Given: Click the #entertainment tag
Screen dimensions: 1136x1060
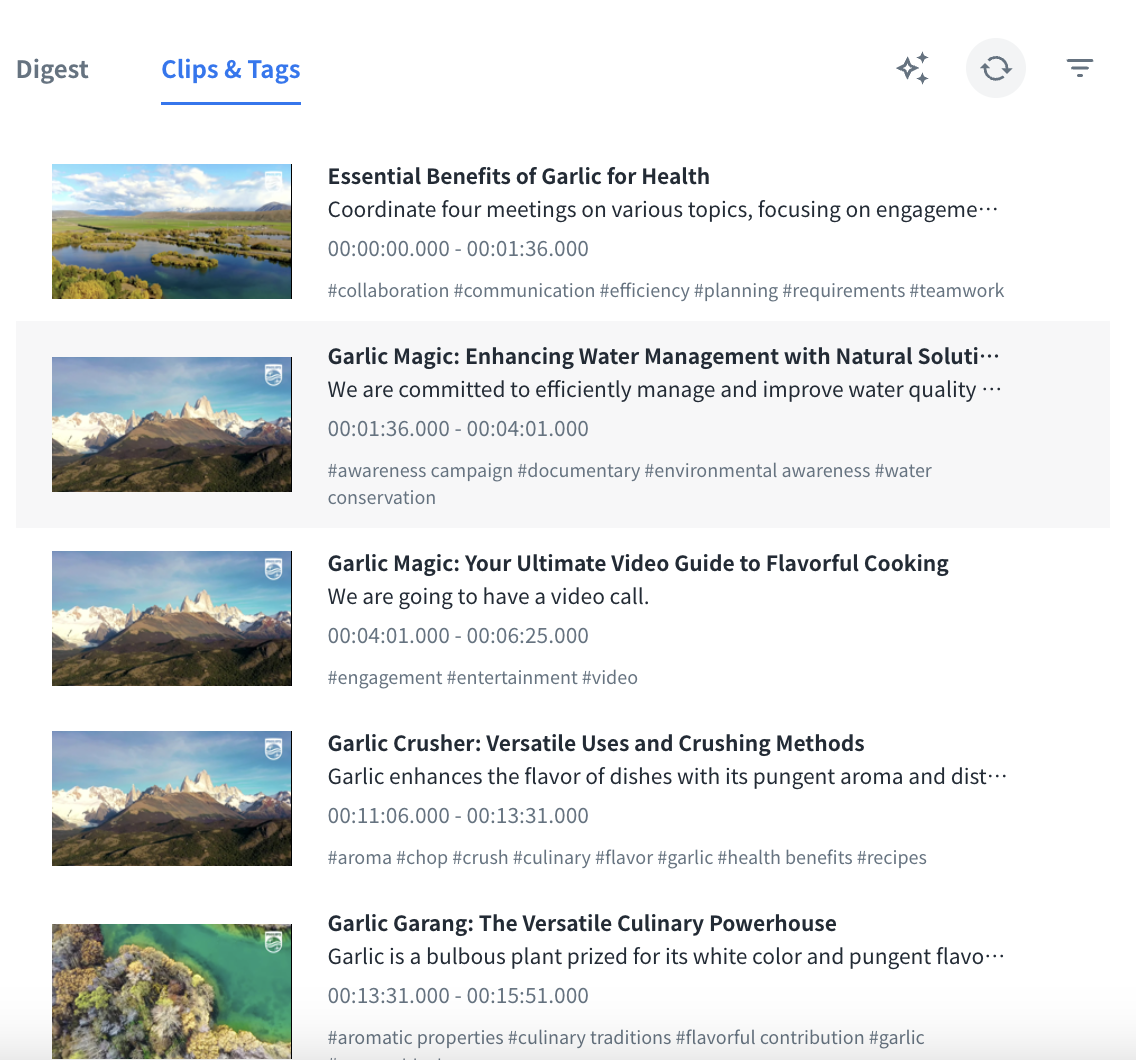Looking at the screenshot, I should pos(511,678).
